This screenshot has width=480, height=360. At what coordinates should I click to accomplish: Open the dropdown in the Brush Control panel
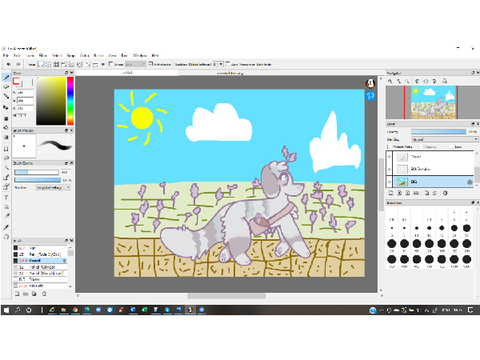tap(53, 188)
